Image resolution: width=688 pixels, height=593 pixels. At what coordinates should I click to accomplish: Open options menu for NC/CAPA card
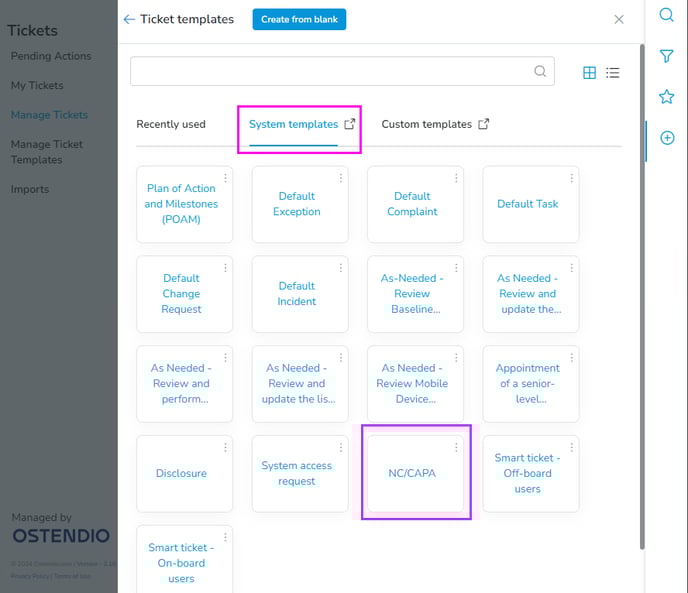(x=456, y=447)
